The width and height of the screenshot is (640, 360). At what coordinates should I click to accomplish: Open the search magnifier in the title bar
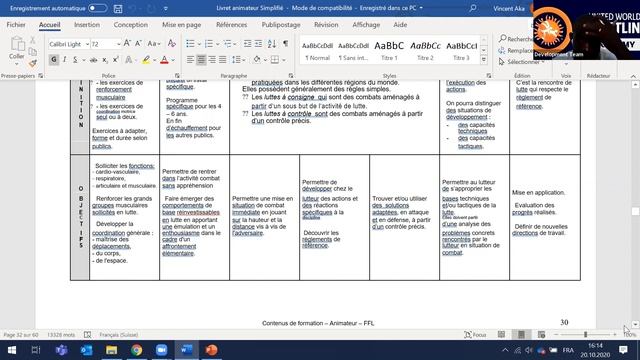click(x=473, y=8)
